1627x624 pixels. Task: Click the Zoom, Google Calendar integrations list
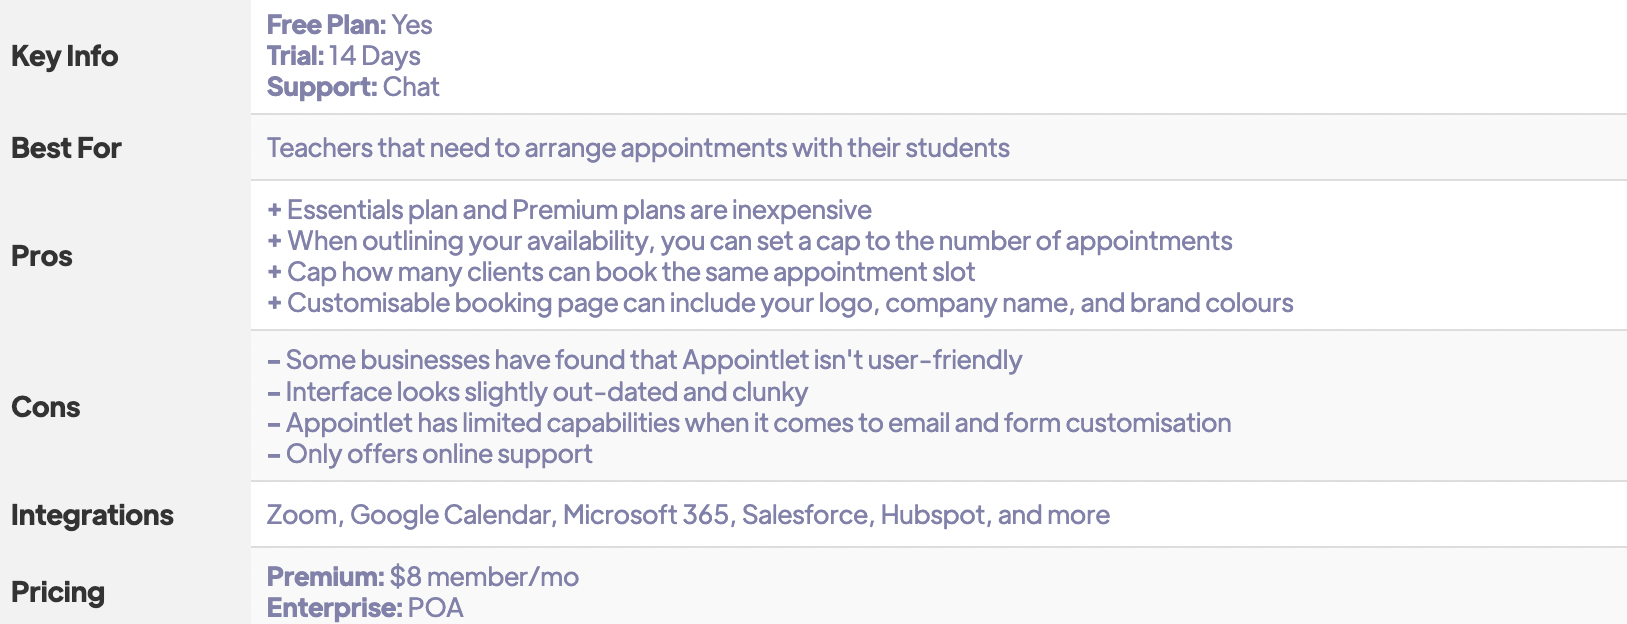pos(688,515)
